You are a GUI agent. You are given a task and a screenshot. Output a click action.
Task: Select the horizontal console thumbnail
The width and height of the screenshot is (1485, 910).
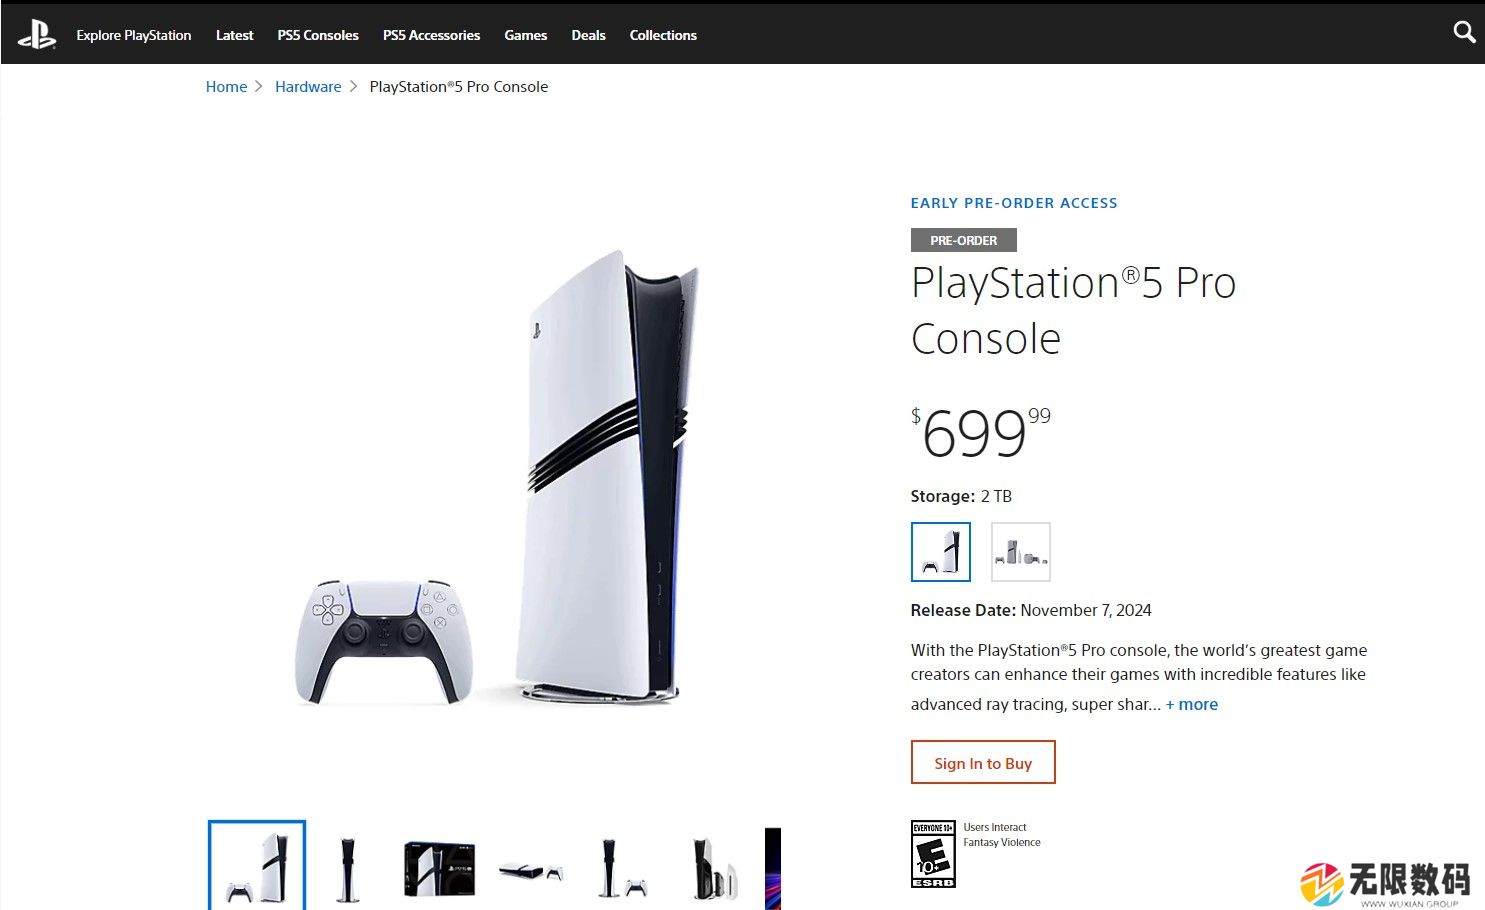[x=530, y=870]
